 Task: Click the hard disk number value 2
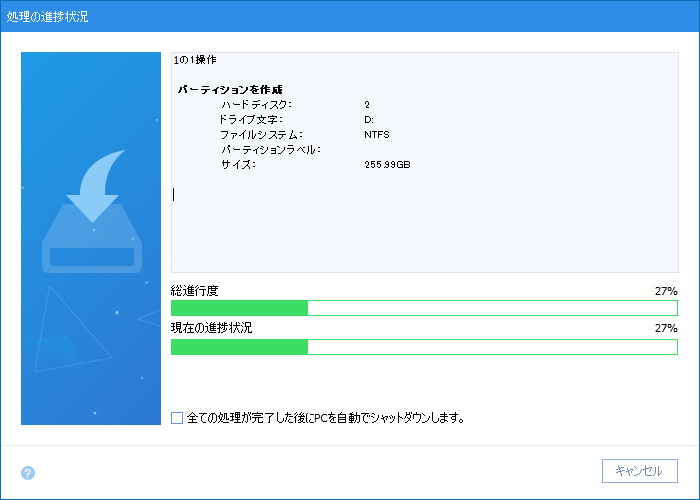tap(367, 105)
